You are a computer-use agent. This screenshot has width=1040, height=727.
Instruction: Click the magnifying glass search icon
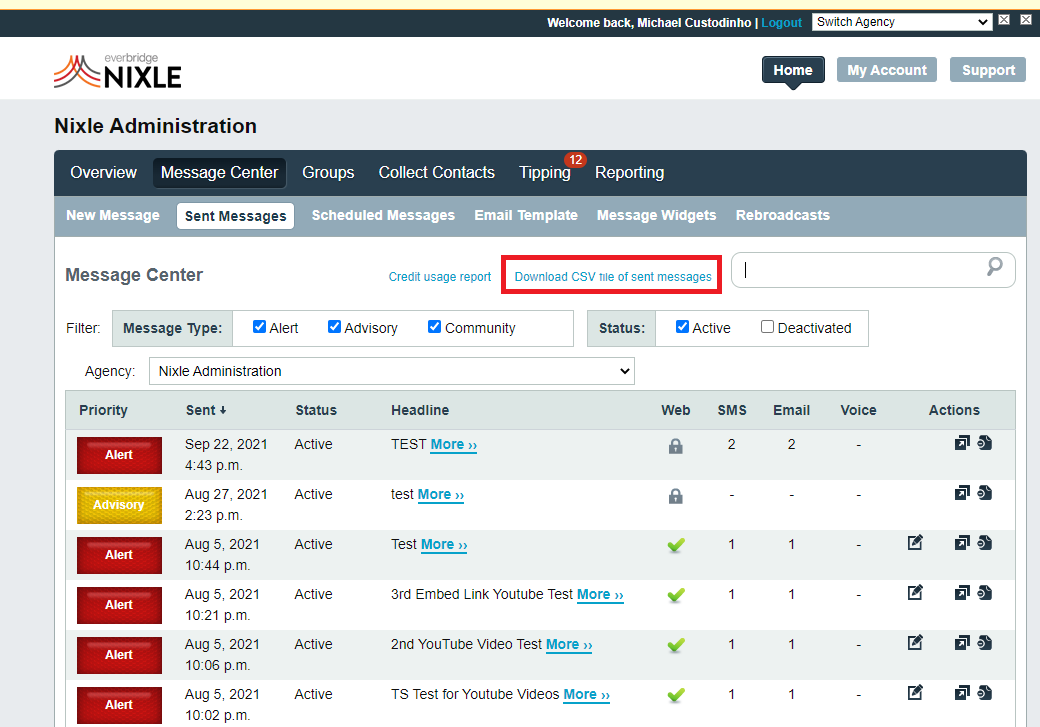point(994,267)
